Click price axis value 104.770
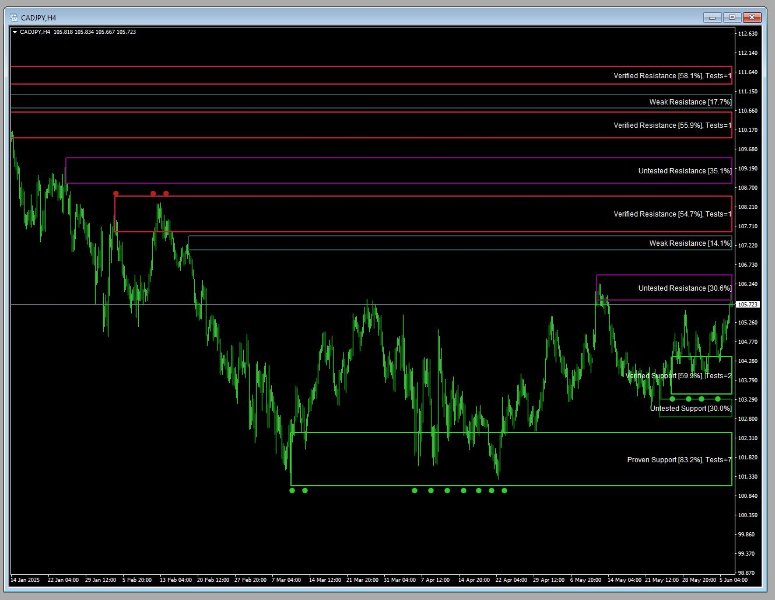 tap(747, 342)
